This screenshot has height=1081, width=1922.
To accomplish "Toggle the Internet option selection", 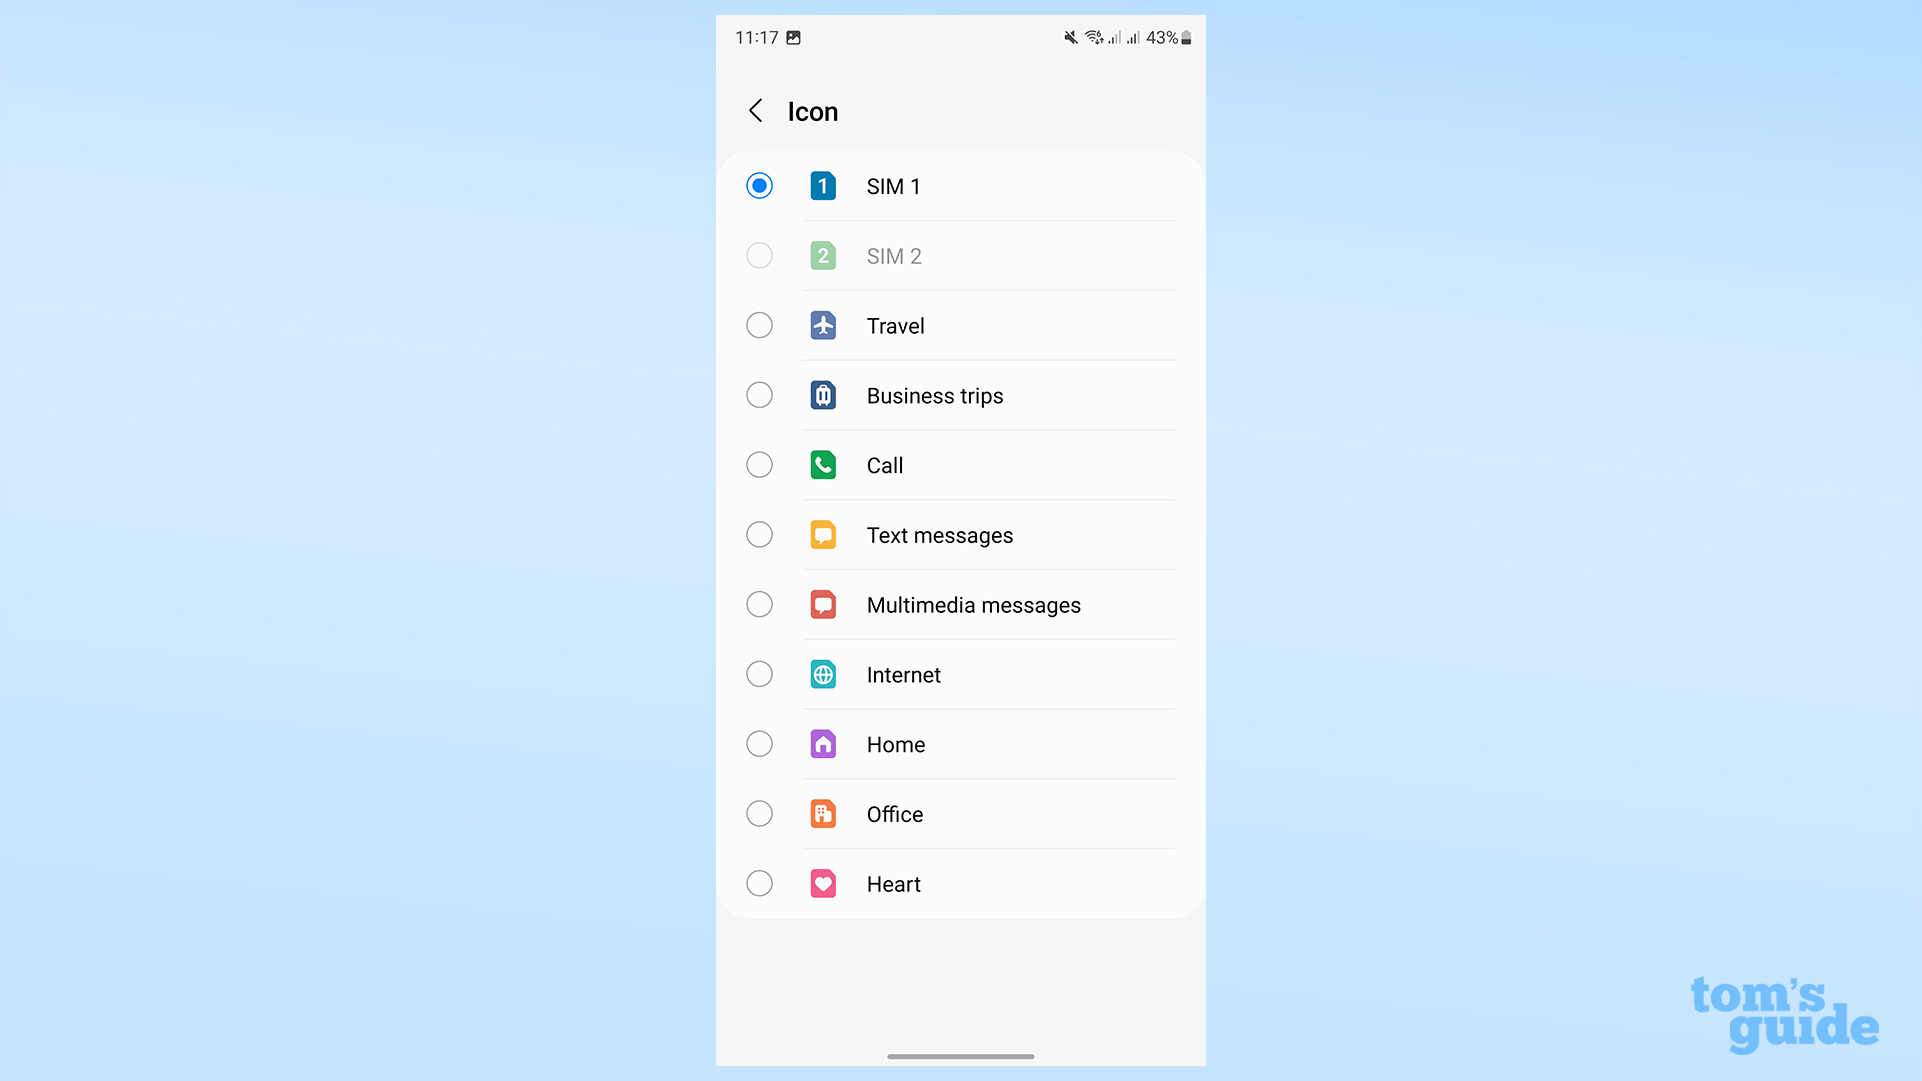I will coord(760,674).
